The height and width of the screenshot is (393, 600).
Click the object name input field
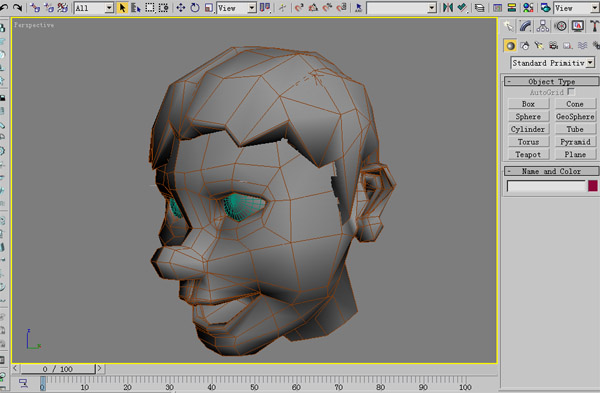[x=546, y=186]
